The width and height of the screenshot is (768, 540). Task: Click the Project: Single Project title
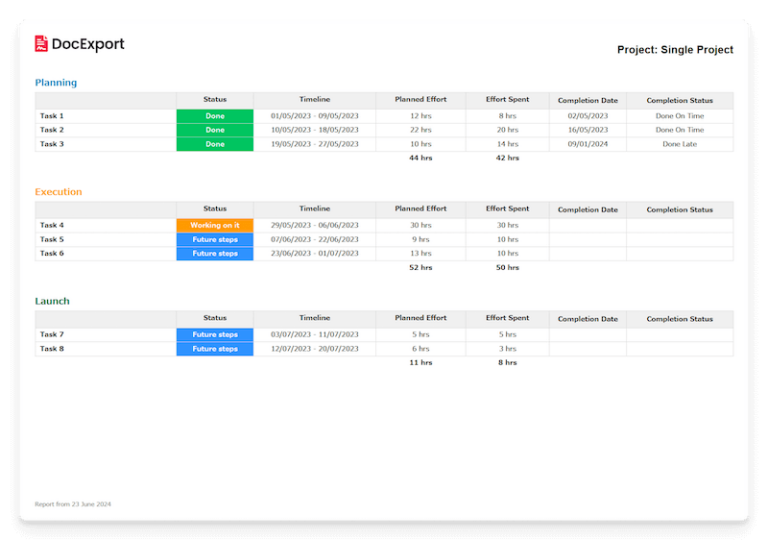(x=675, y=49)
